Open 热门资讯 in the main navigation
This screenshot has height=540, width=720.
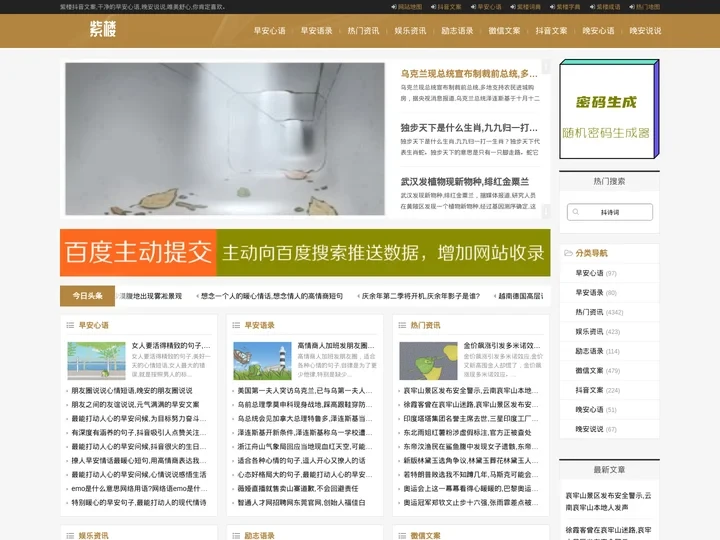(x=363, y=31)
